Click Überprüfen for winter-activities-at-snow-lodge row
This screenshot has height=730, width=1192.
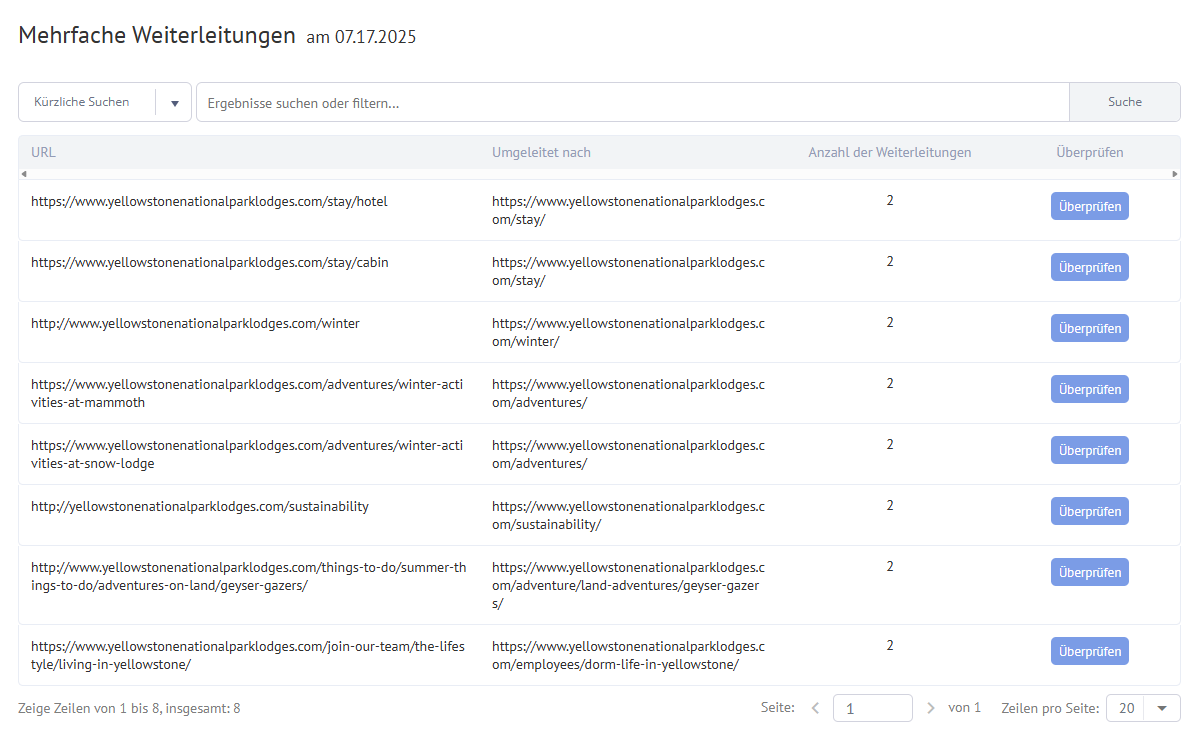[x=1089, y=450]
